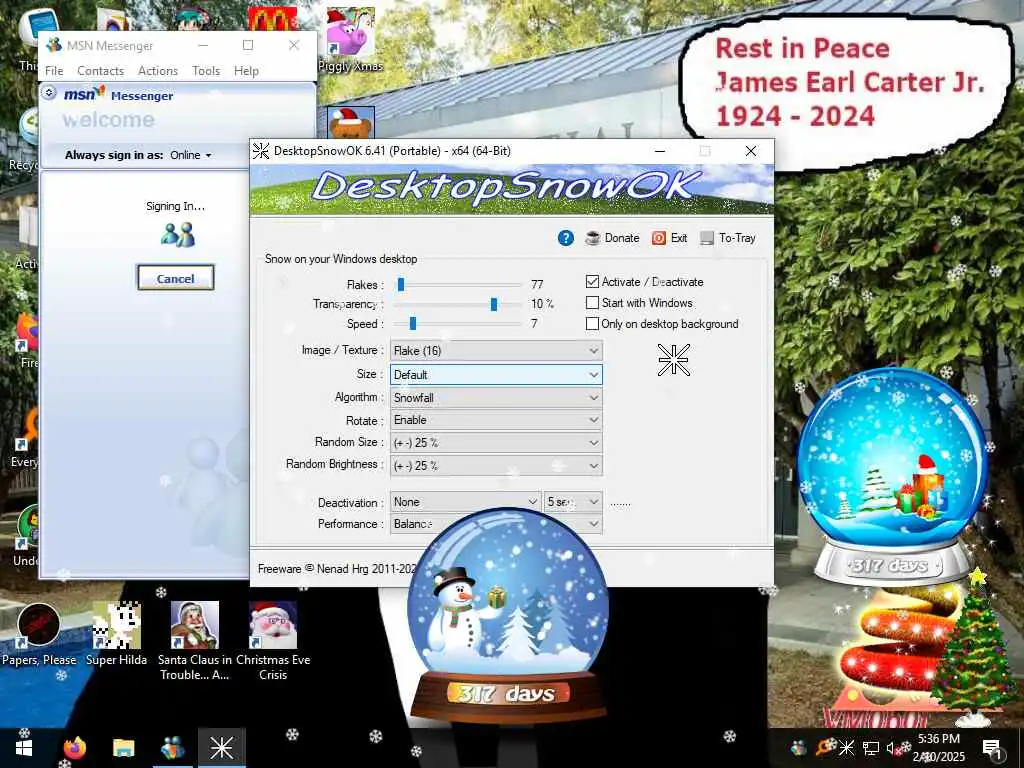
Task: Click the red Exit button in DesktopSnowOK
Action: tap(669, 238)
